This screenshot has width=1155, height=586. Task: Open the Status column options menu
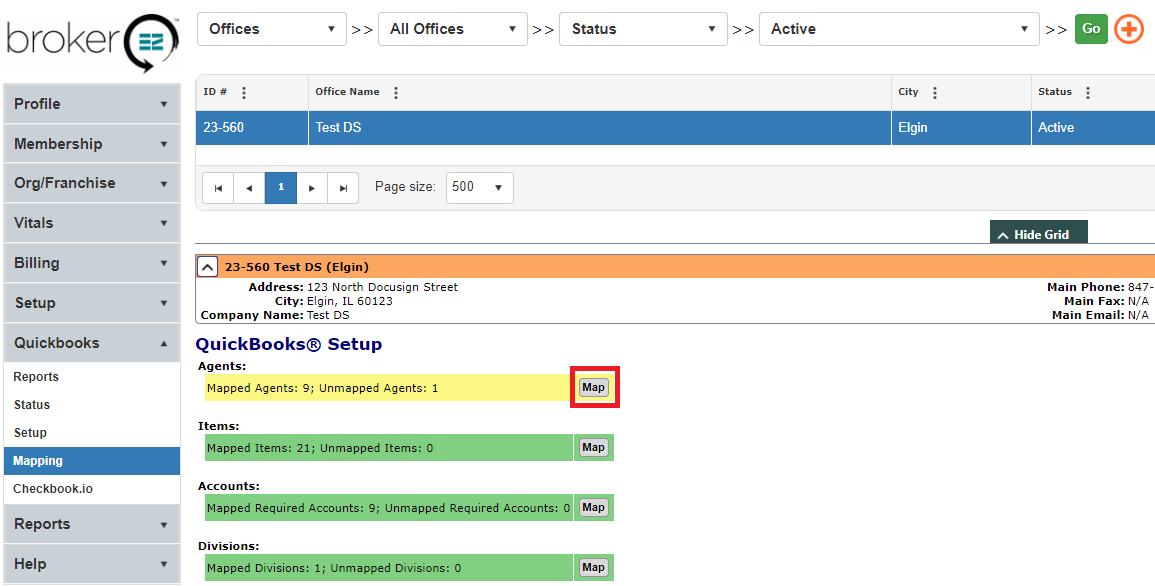[x=1088, y=93]
